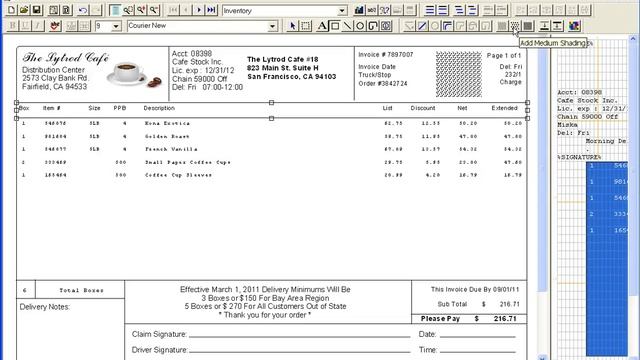The width and height of the screenshot is (640, 360).
Task: Click the 'Claim Signature:' label
Action: coord(159,334)
